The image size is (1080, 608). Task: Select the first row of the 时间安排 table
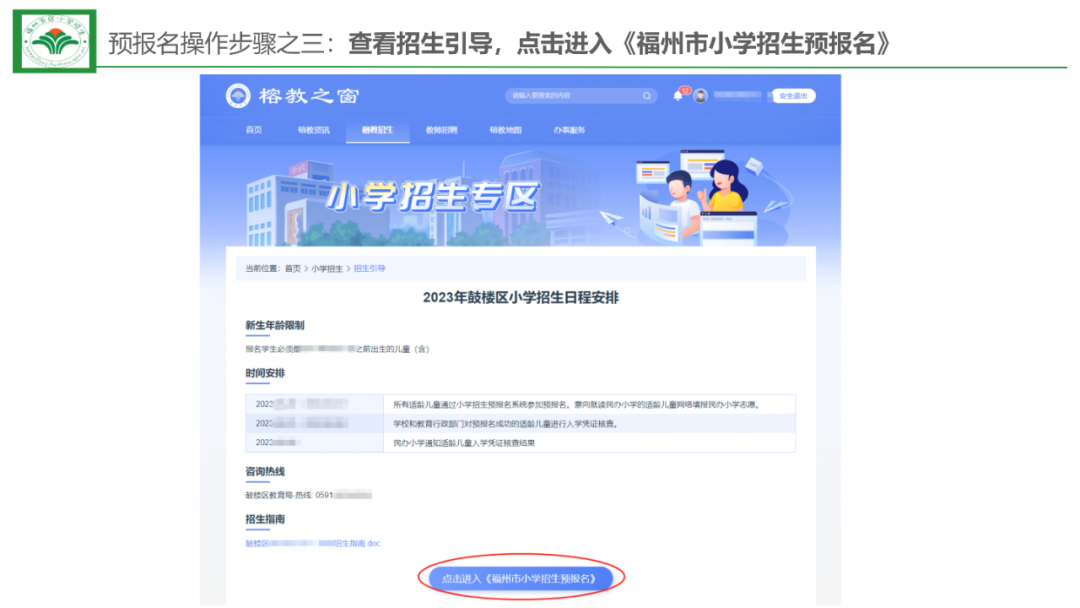coord(520,404)
